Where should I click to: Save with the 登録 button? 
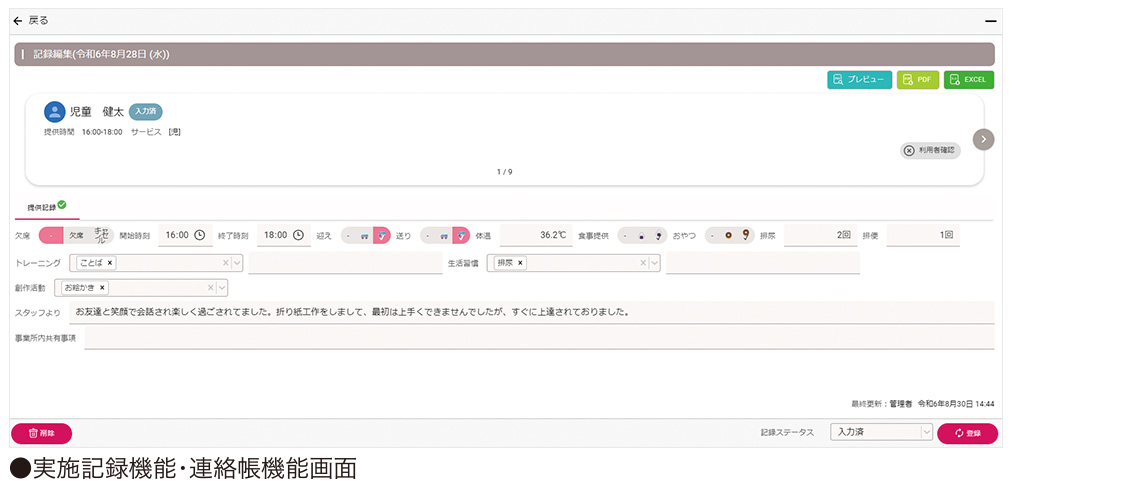(x=967, y=434)
